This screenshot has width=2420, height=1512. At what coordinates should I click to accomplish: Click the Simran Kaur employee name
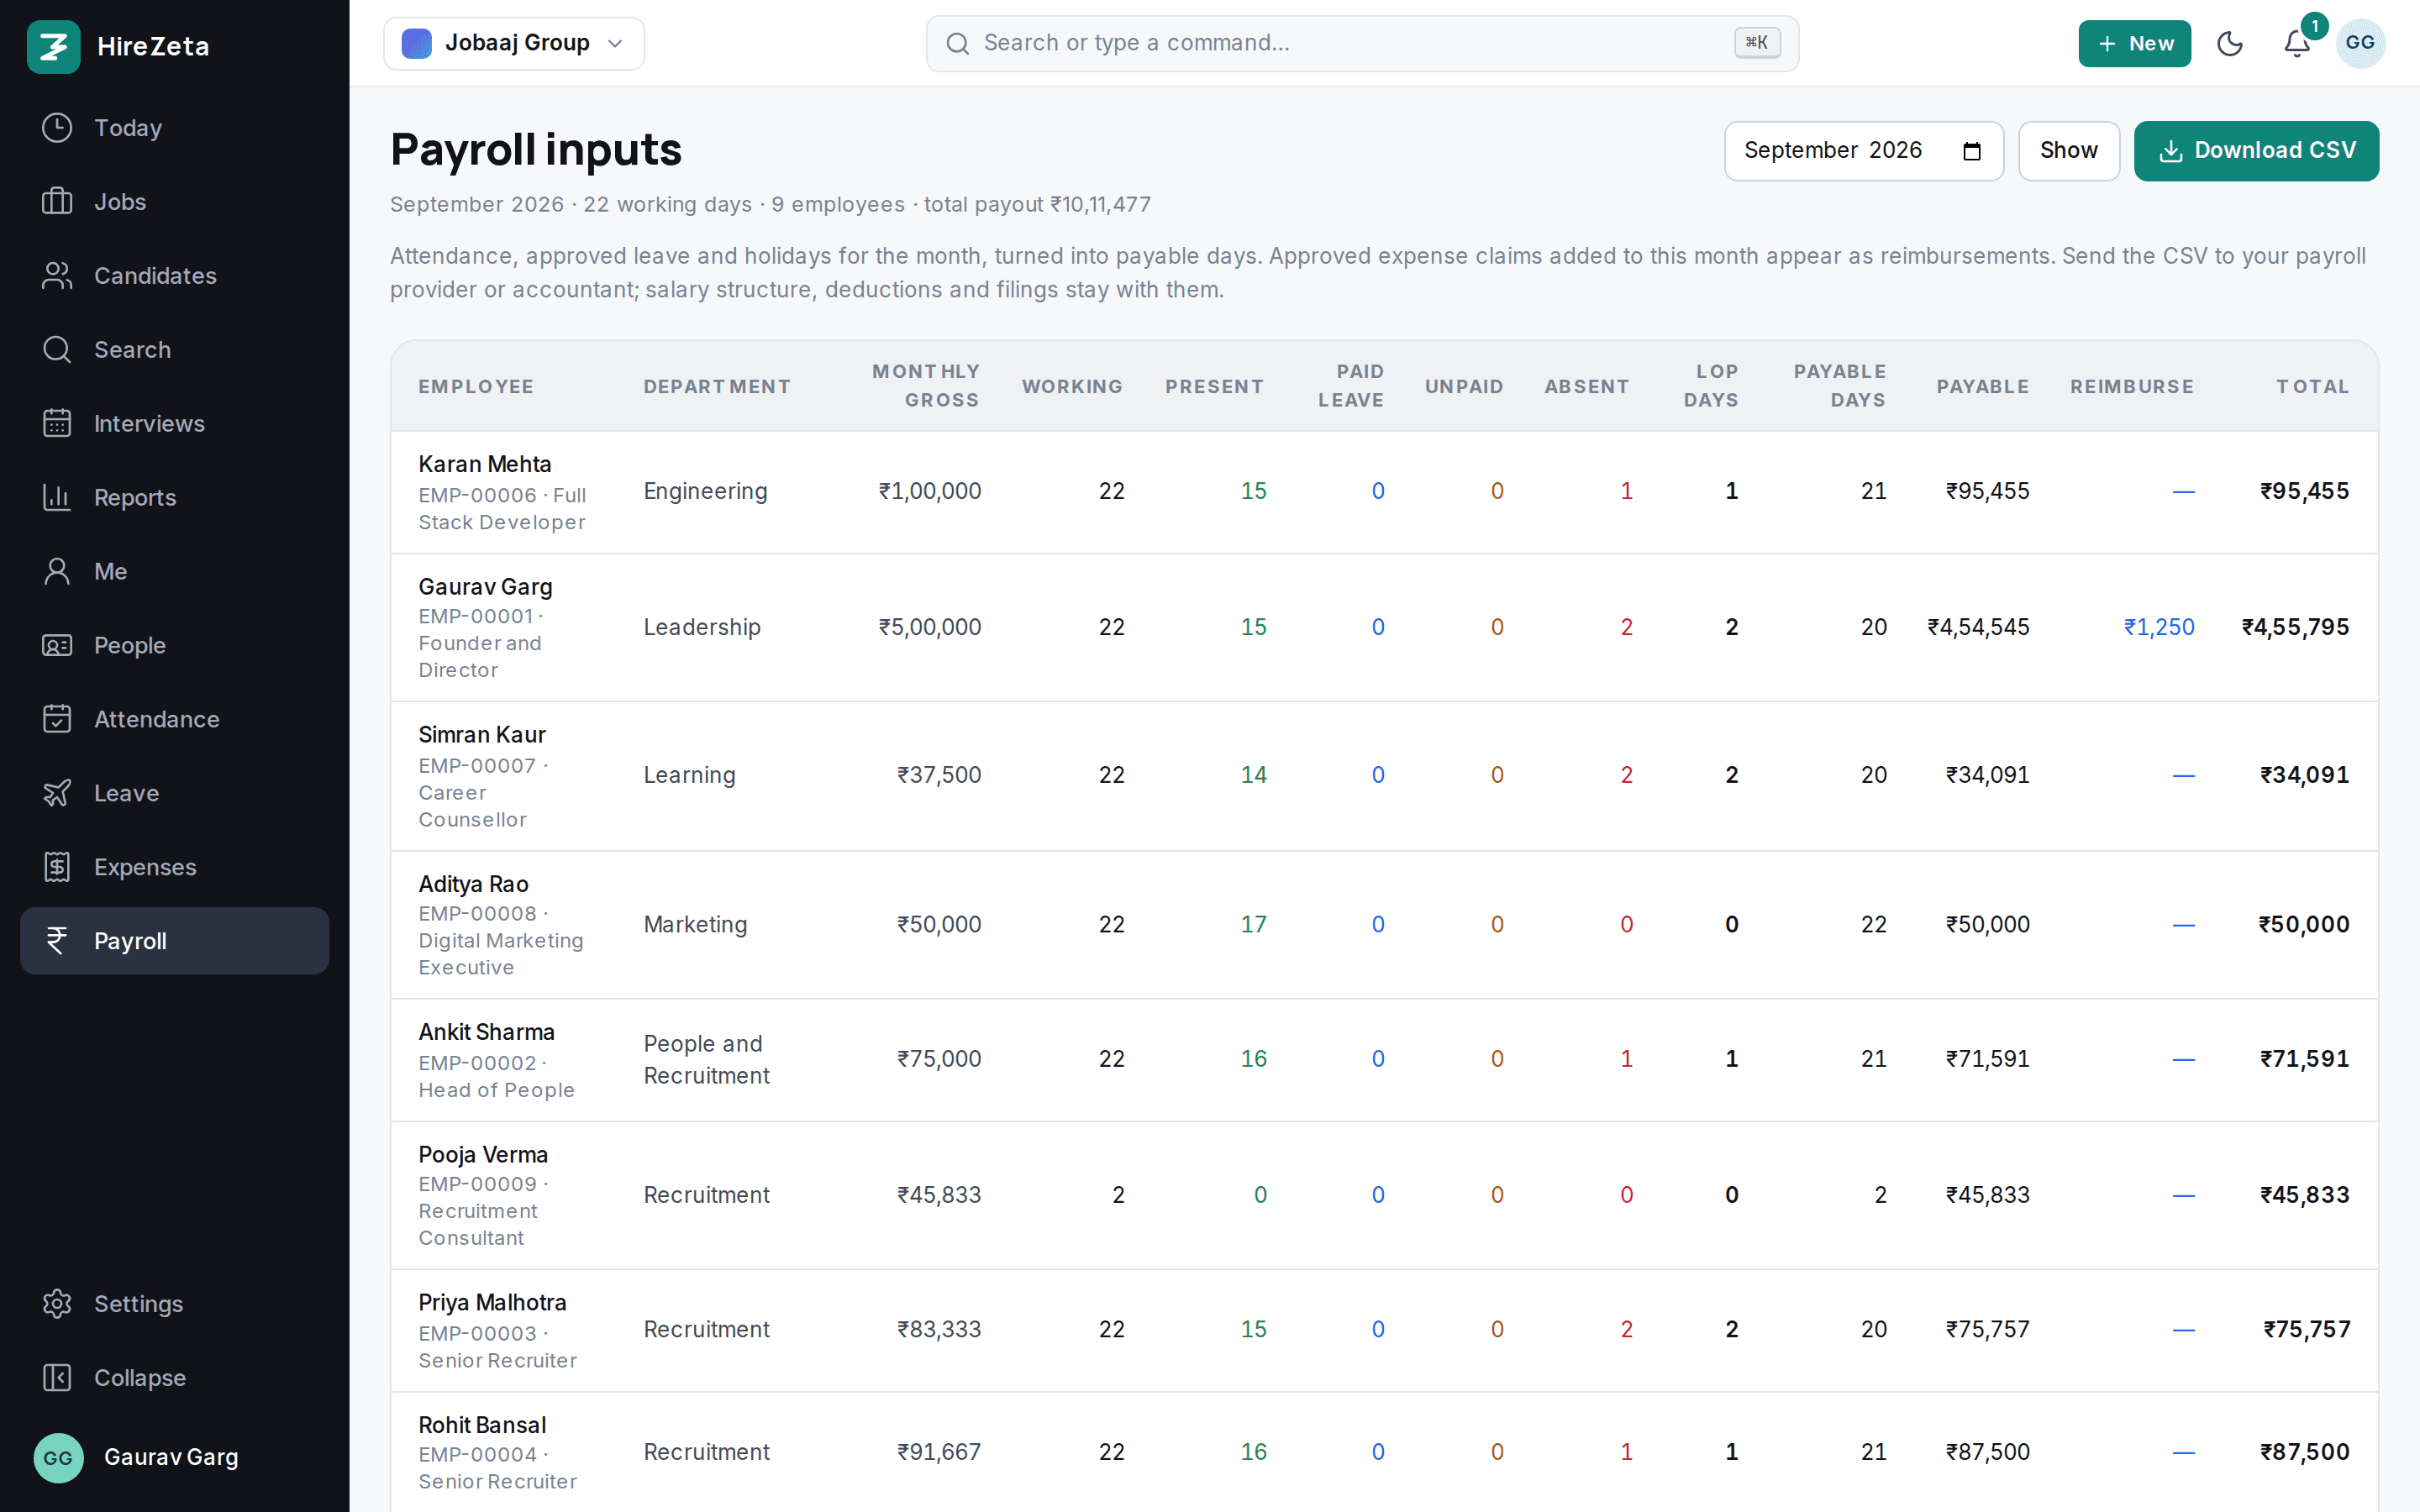482,735
